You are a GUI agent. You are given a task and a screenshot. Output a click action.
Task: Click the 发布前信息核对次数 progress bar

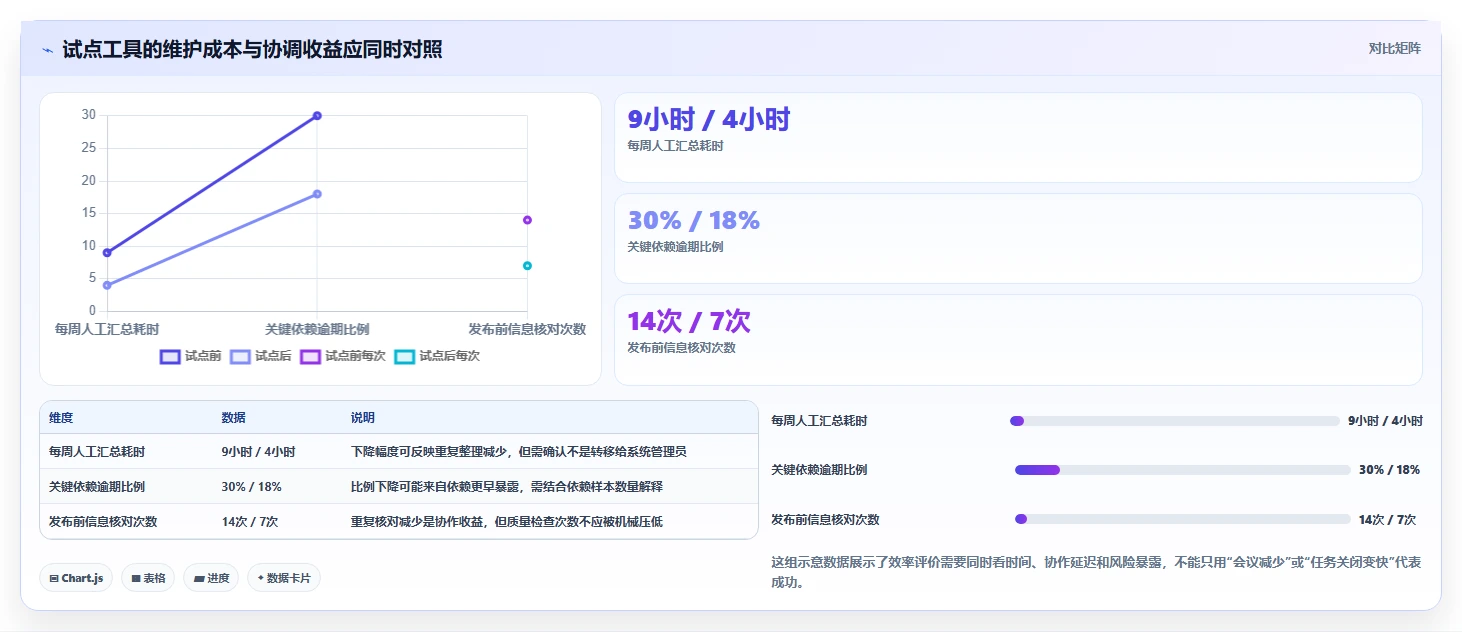[1182, 519]
